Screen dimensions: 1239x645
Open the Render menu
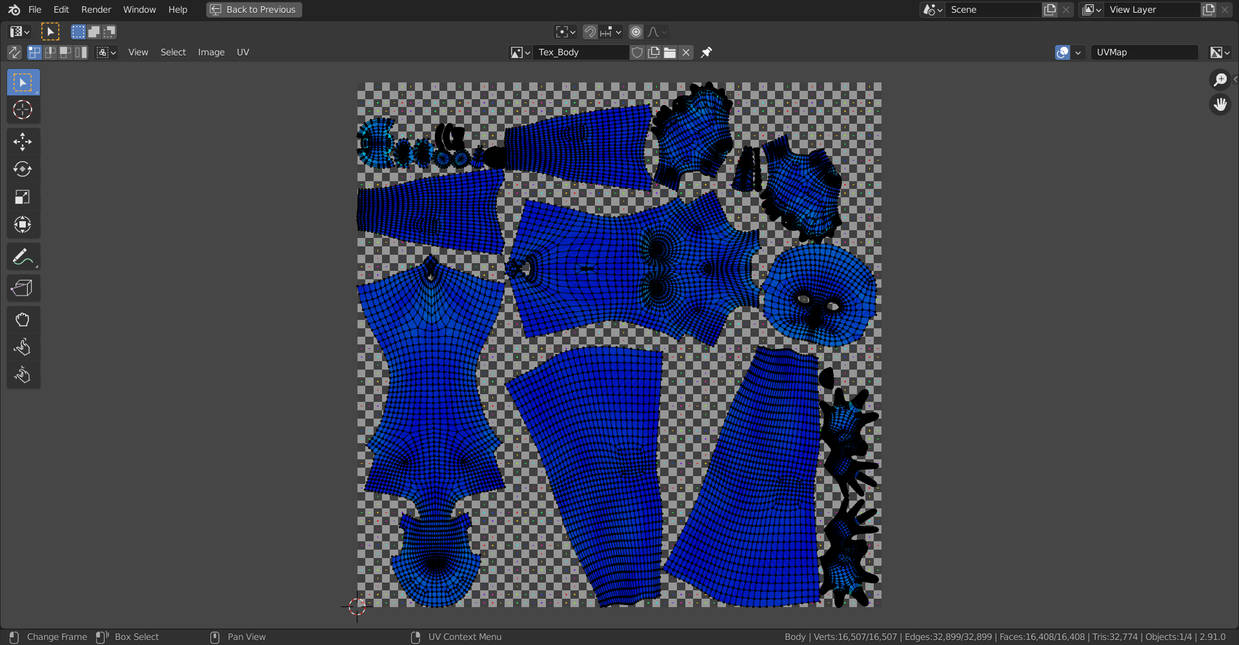[x=96, y=10]
